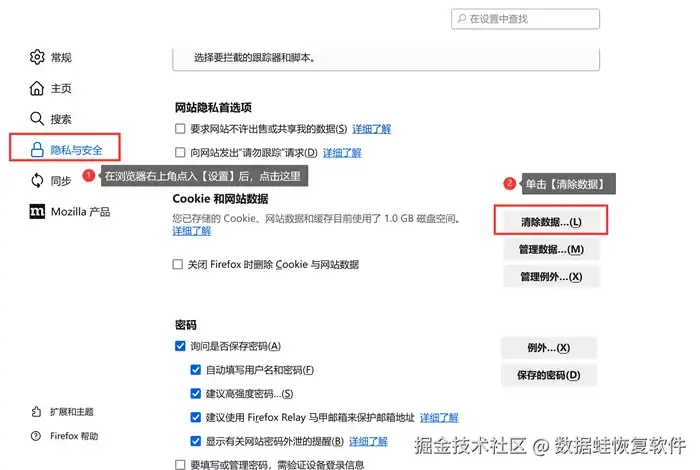Click 管理例外...(X) button
The height and width of the screenshot is (470, 700).
[551, 277]
